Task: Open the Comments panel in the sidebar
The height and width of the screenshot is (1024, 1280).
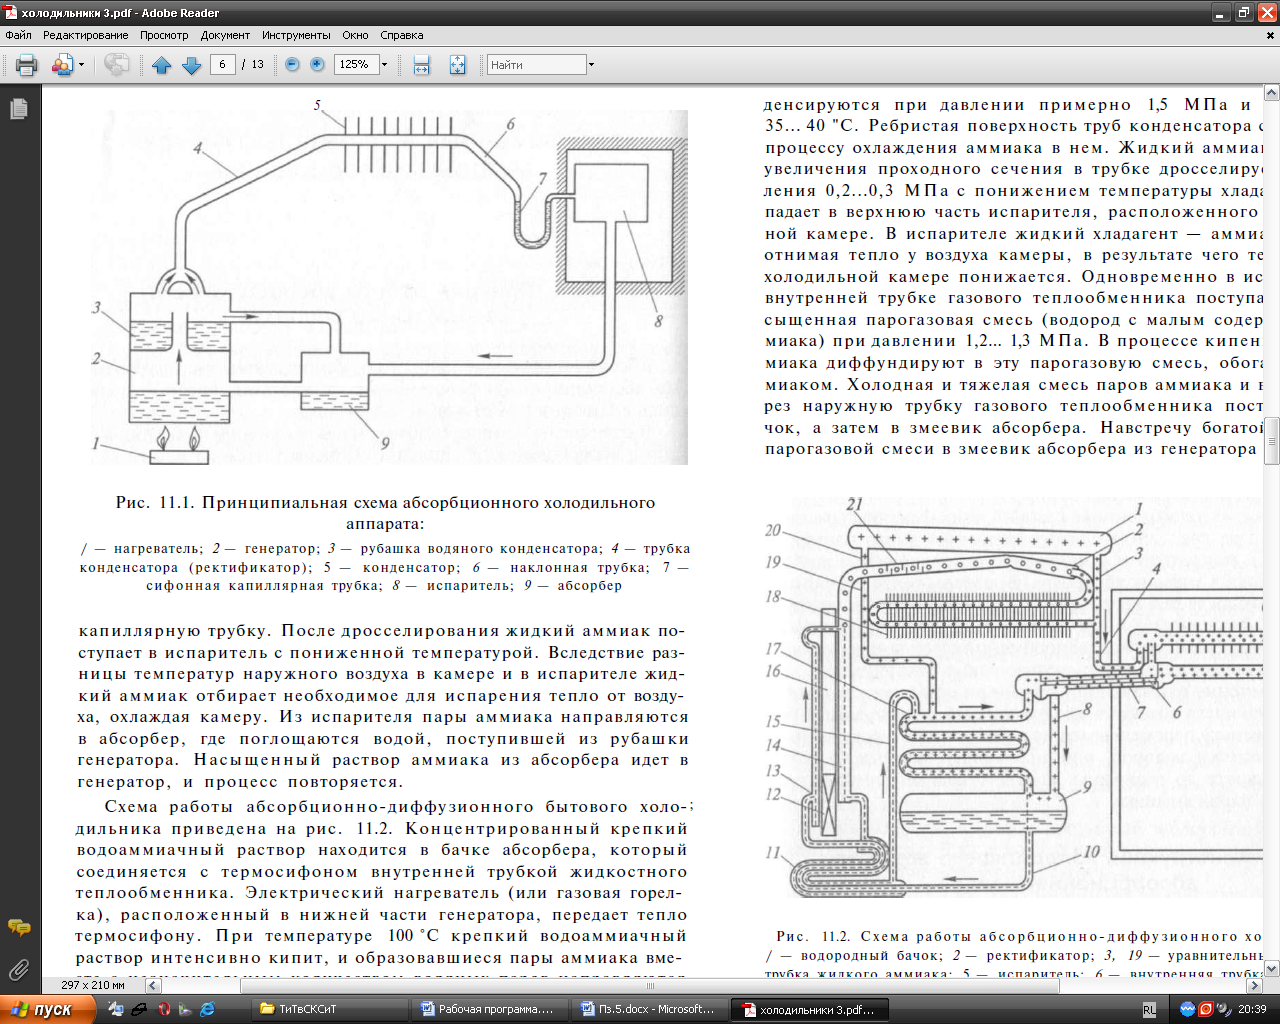Action: coord(19,928)
